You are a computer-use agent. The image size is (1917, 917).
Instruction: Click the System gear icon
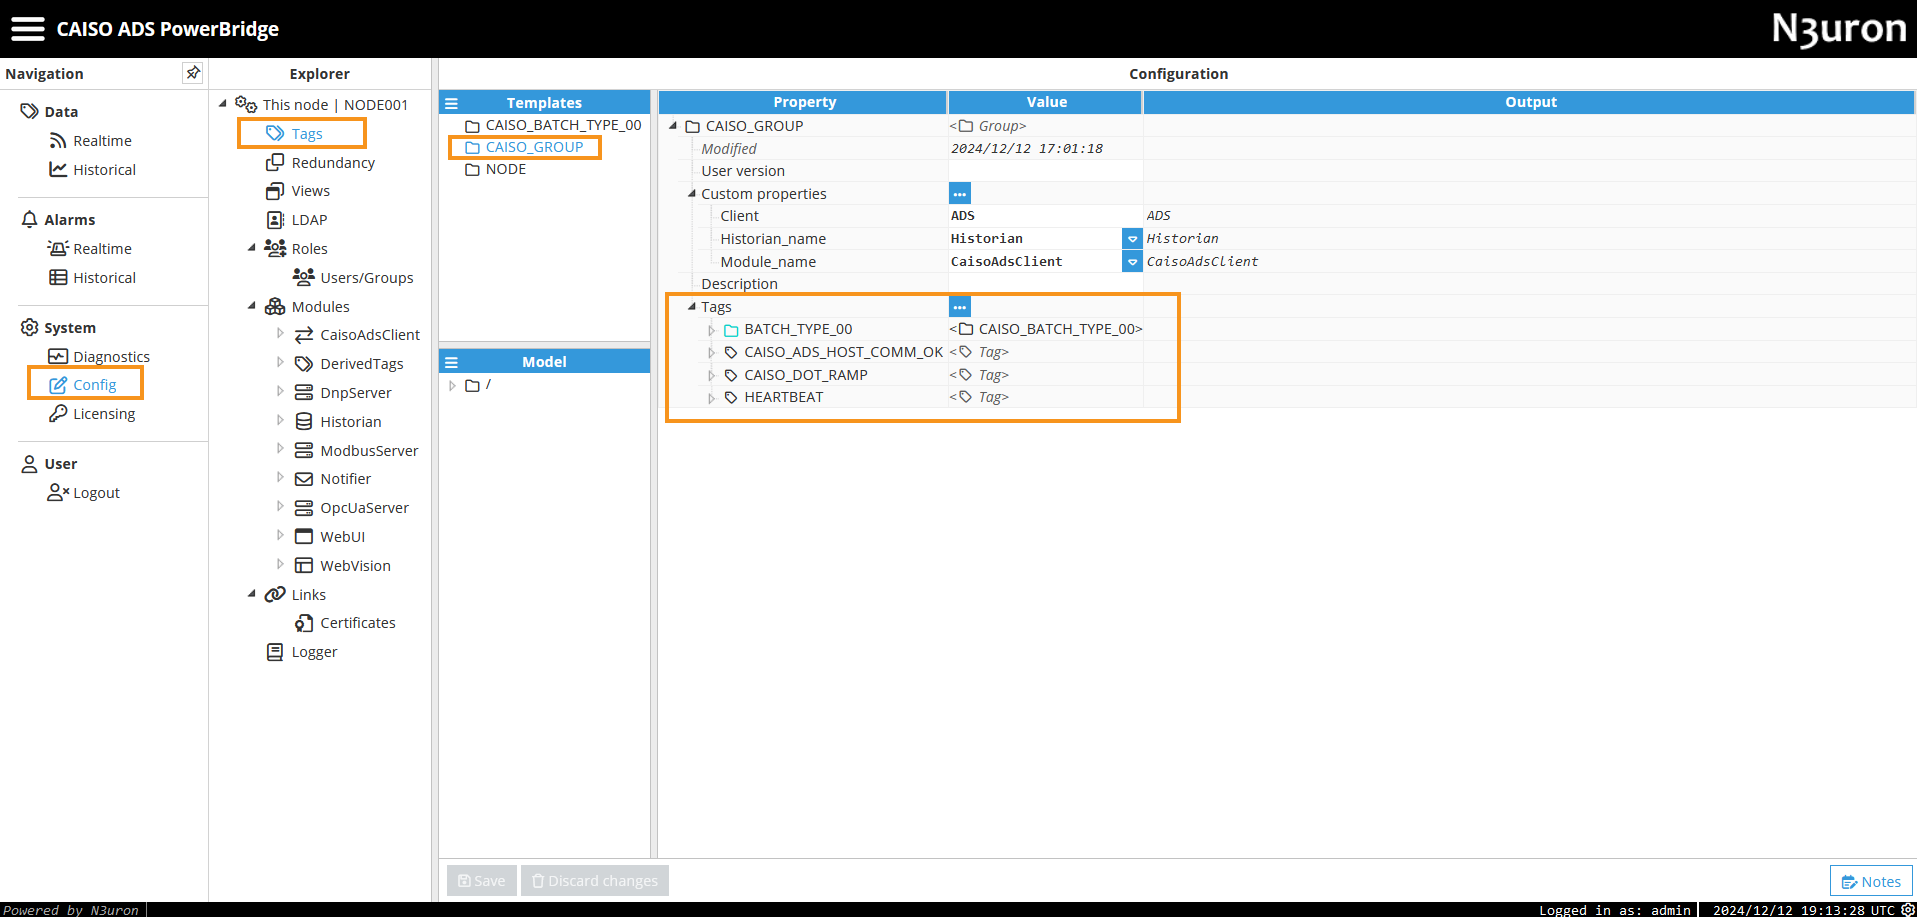coord(30,327)
